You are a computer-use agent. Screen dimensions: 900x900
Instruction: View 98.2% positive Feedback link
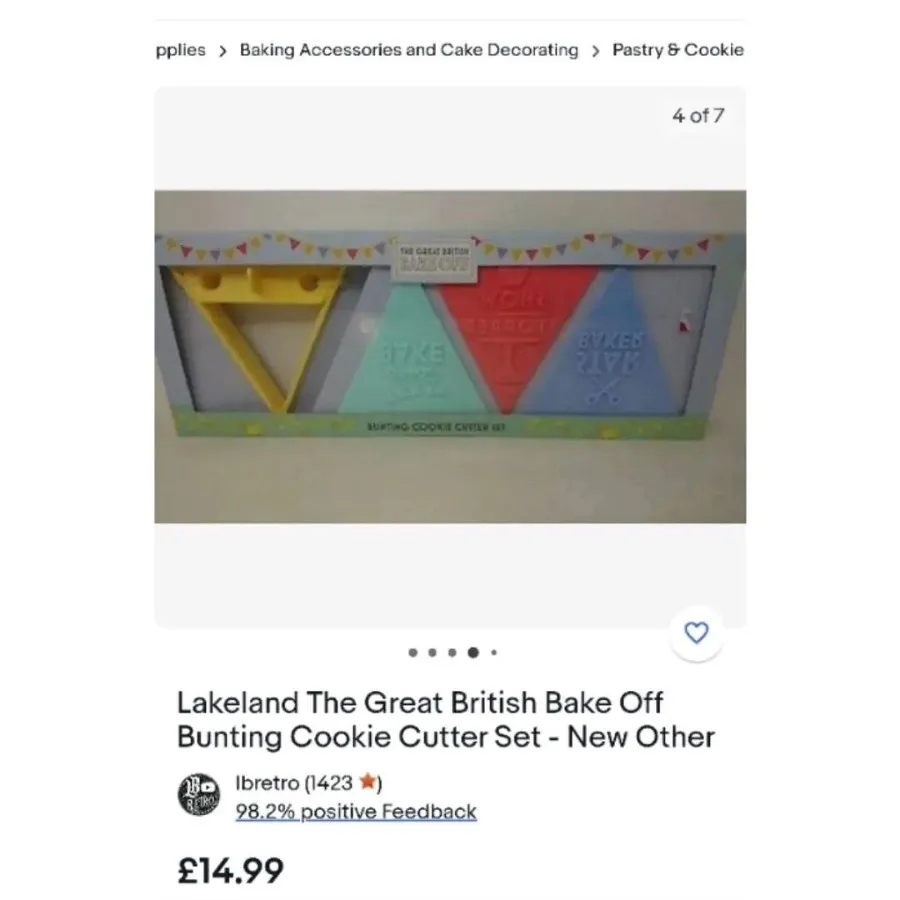pos(356,812)
